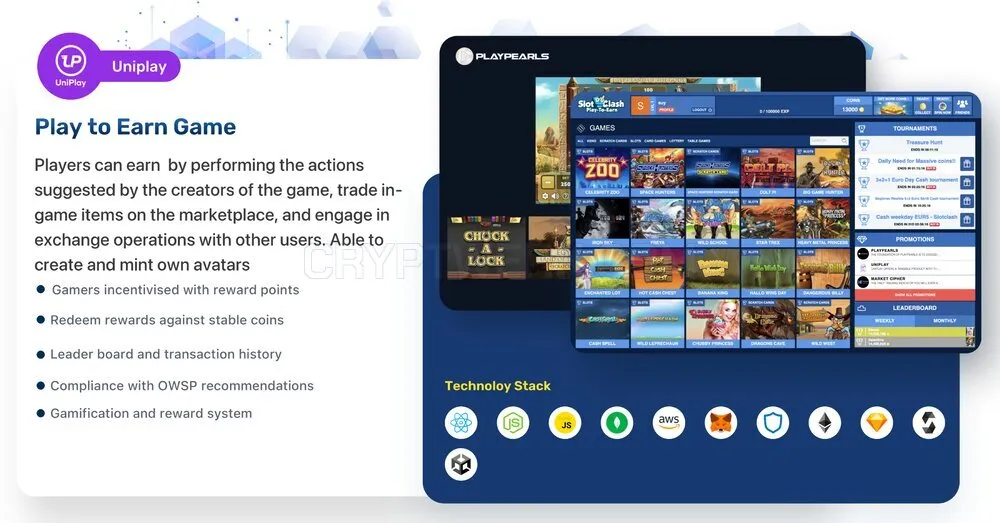1000x523 pixels.
Task: Open the Star Trex game thumbnail
Action: (x=768, y=222)
